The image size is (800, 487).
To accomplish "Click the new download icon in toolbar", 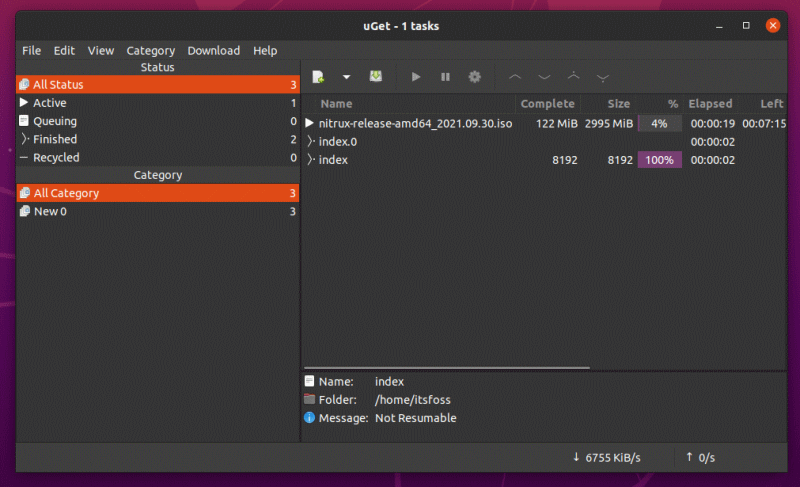I will (x=318, y=77).
